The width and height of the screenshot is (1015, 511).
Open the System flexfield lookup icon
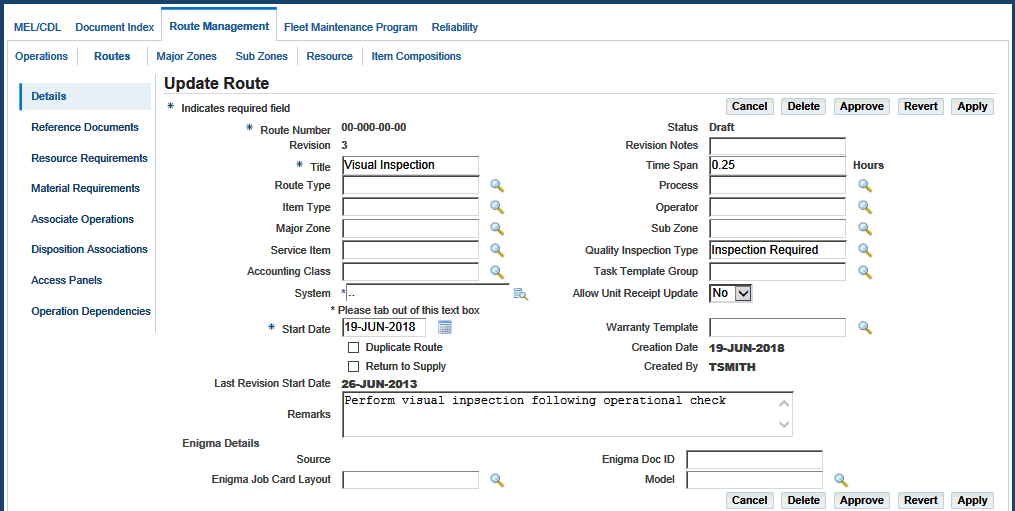coord(520,294)
